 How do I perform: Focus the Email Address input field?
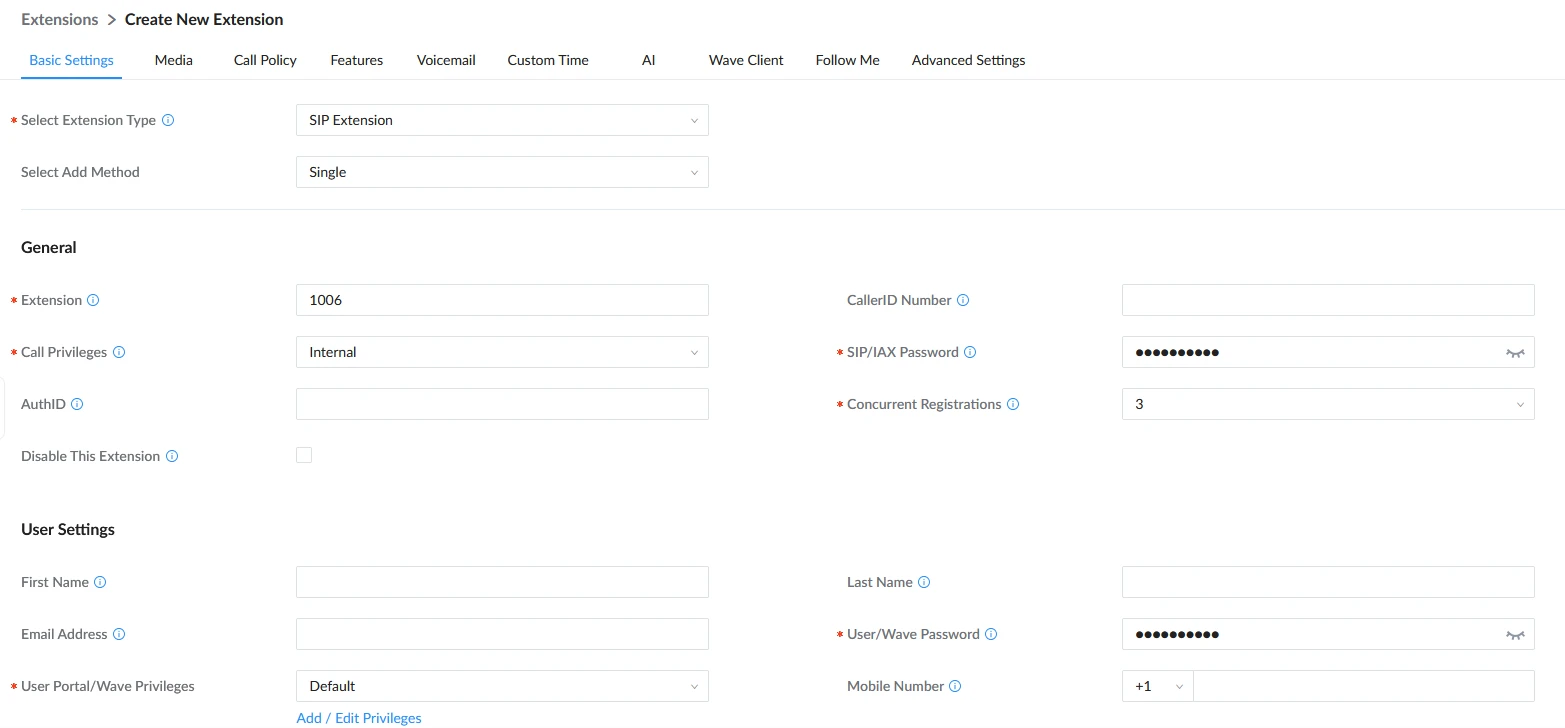click(502, 634)
